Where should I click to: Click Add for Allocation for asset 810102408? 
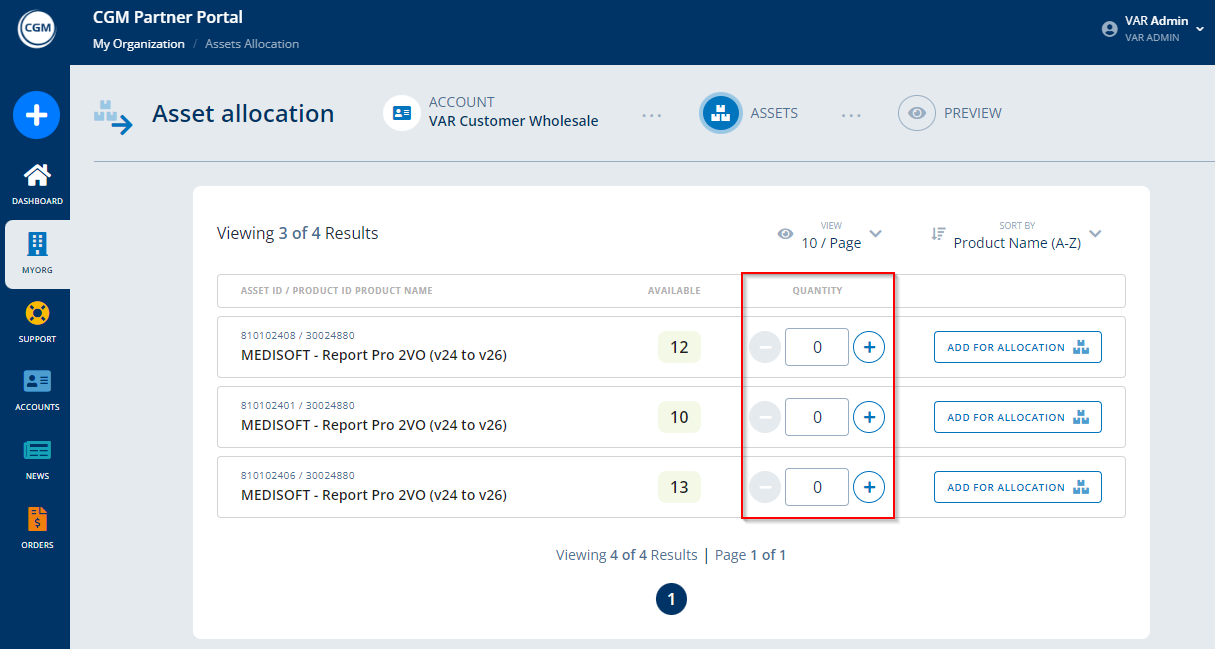click(x=1017, y=347)
